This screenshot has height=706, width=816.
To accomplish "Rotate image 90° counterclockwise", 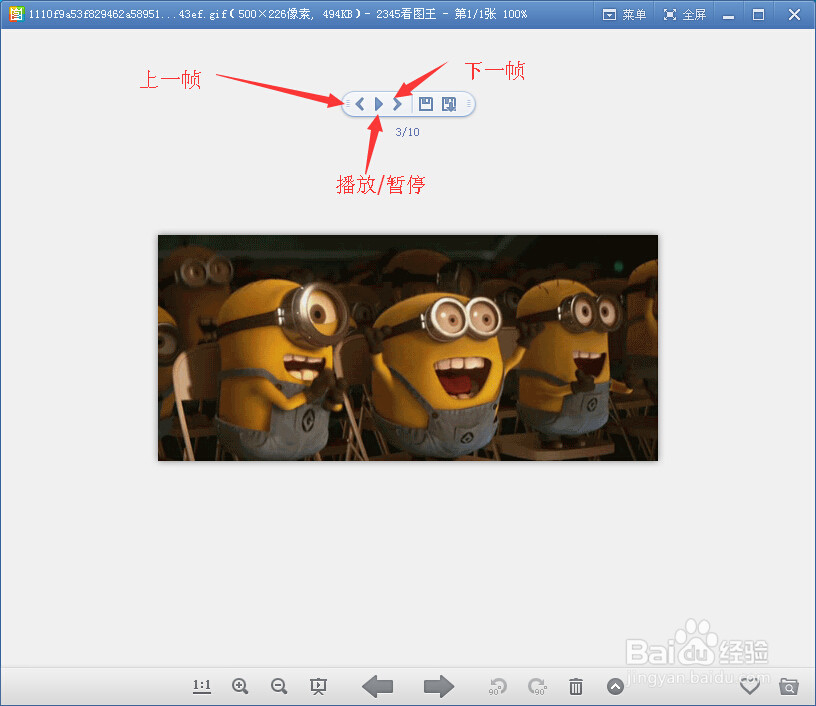I will pos(498,687).
